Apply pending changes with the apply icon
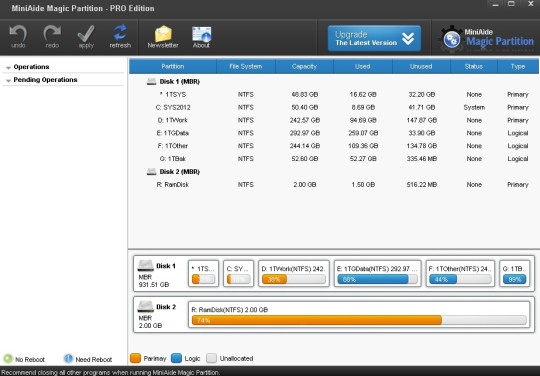The image size is (540, 376). click(86, 36)
